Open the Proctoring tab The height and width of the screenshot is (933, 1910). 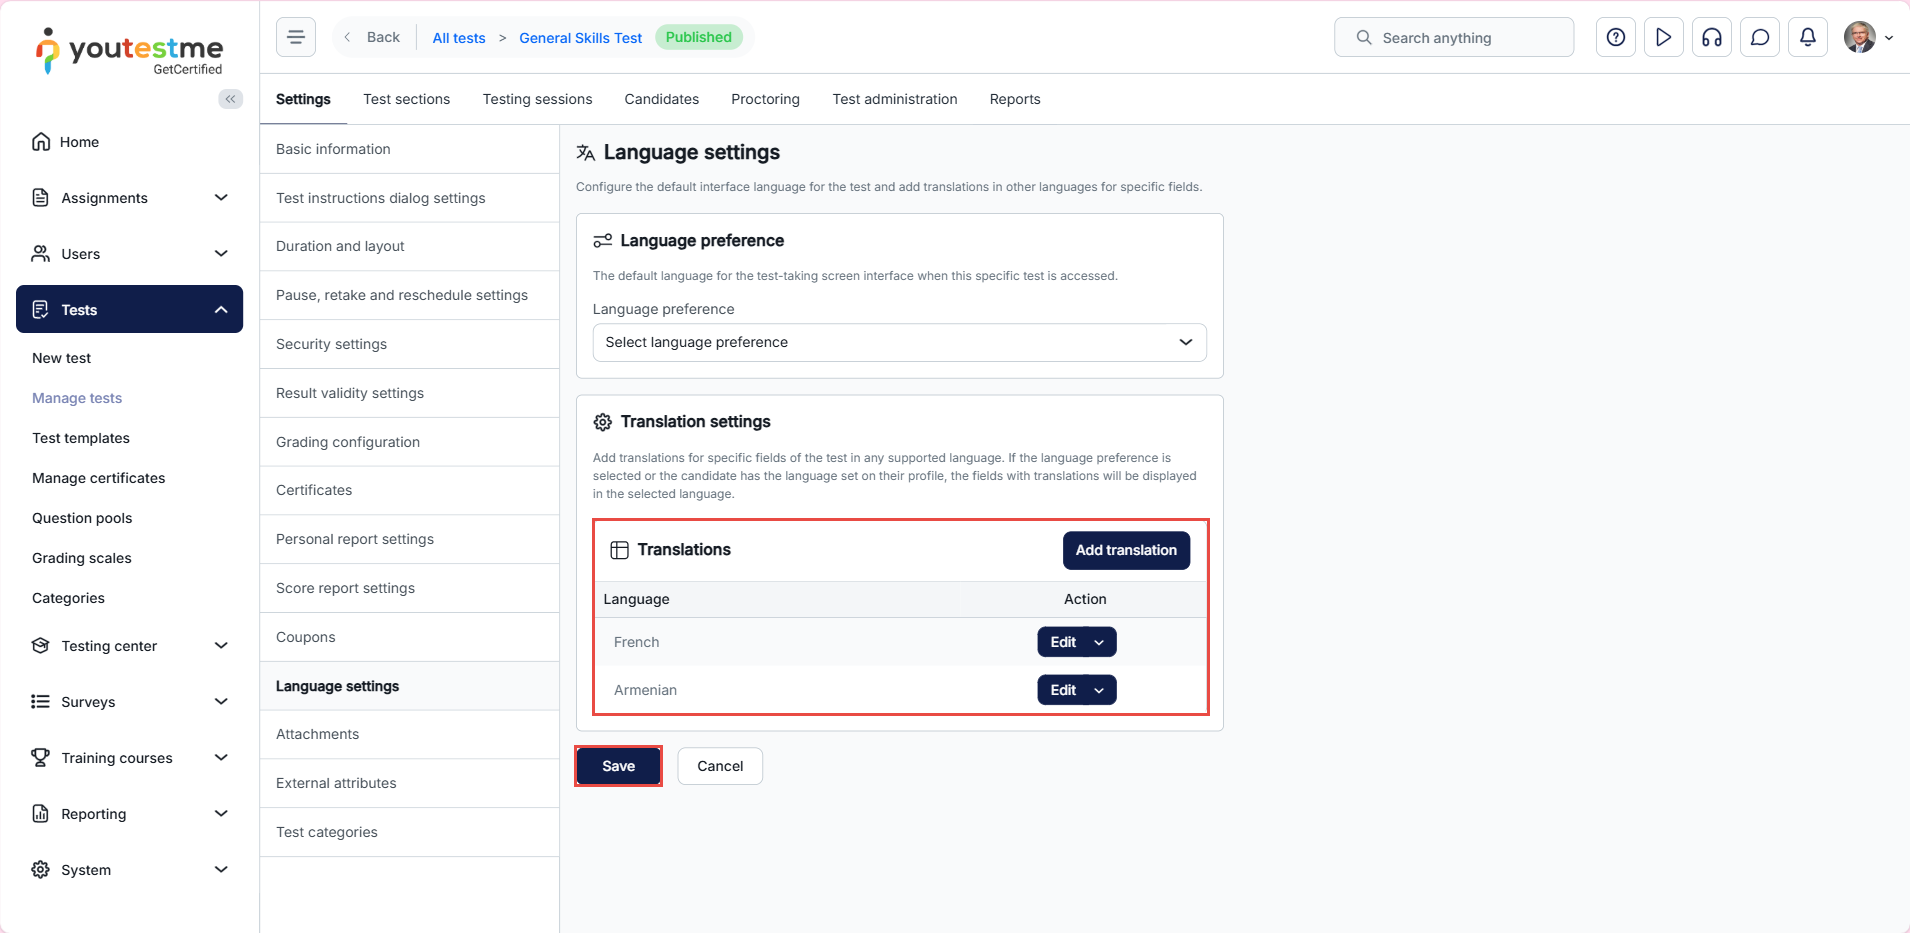click(x=765, y=99)
